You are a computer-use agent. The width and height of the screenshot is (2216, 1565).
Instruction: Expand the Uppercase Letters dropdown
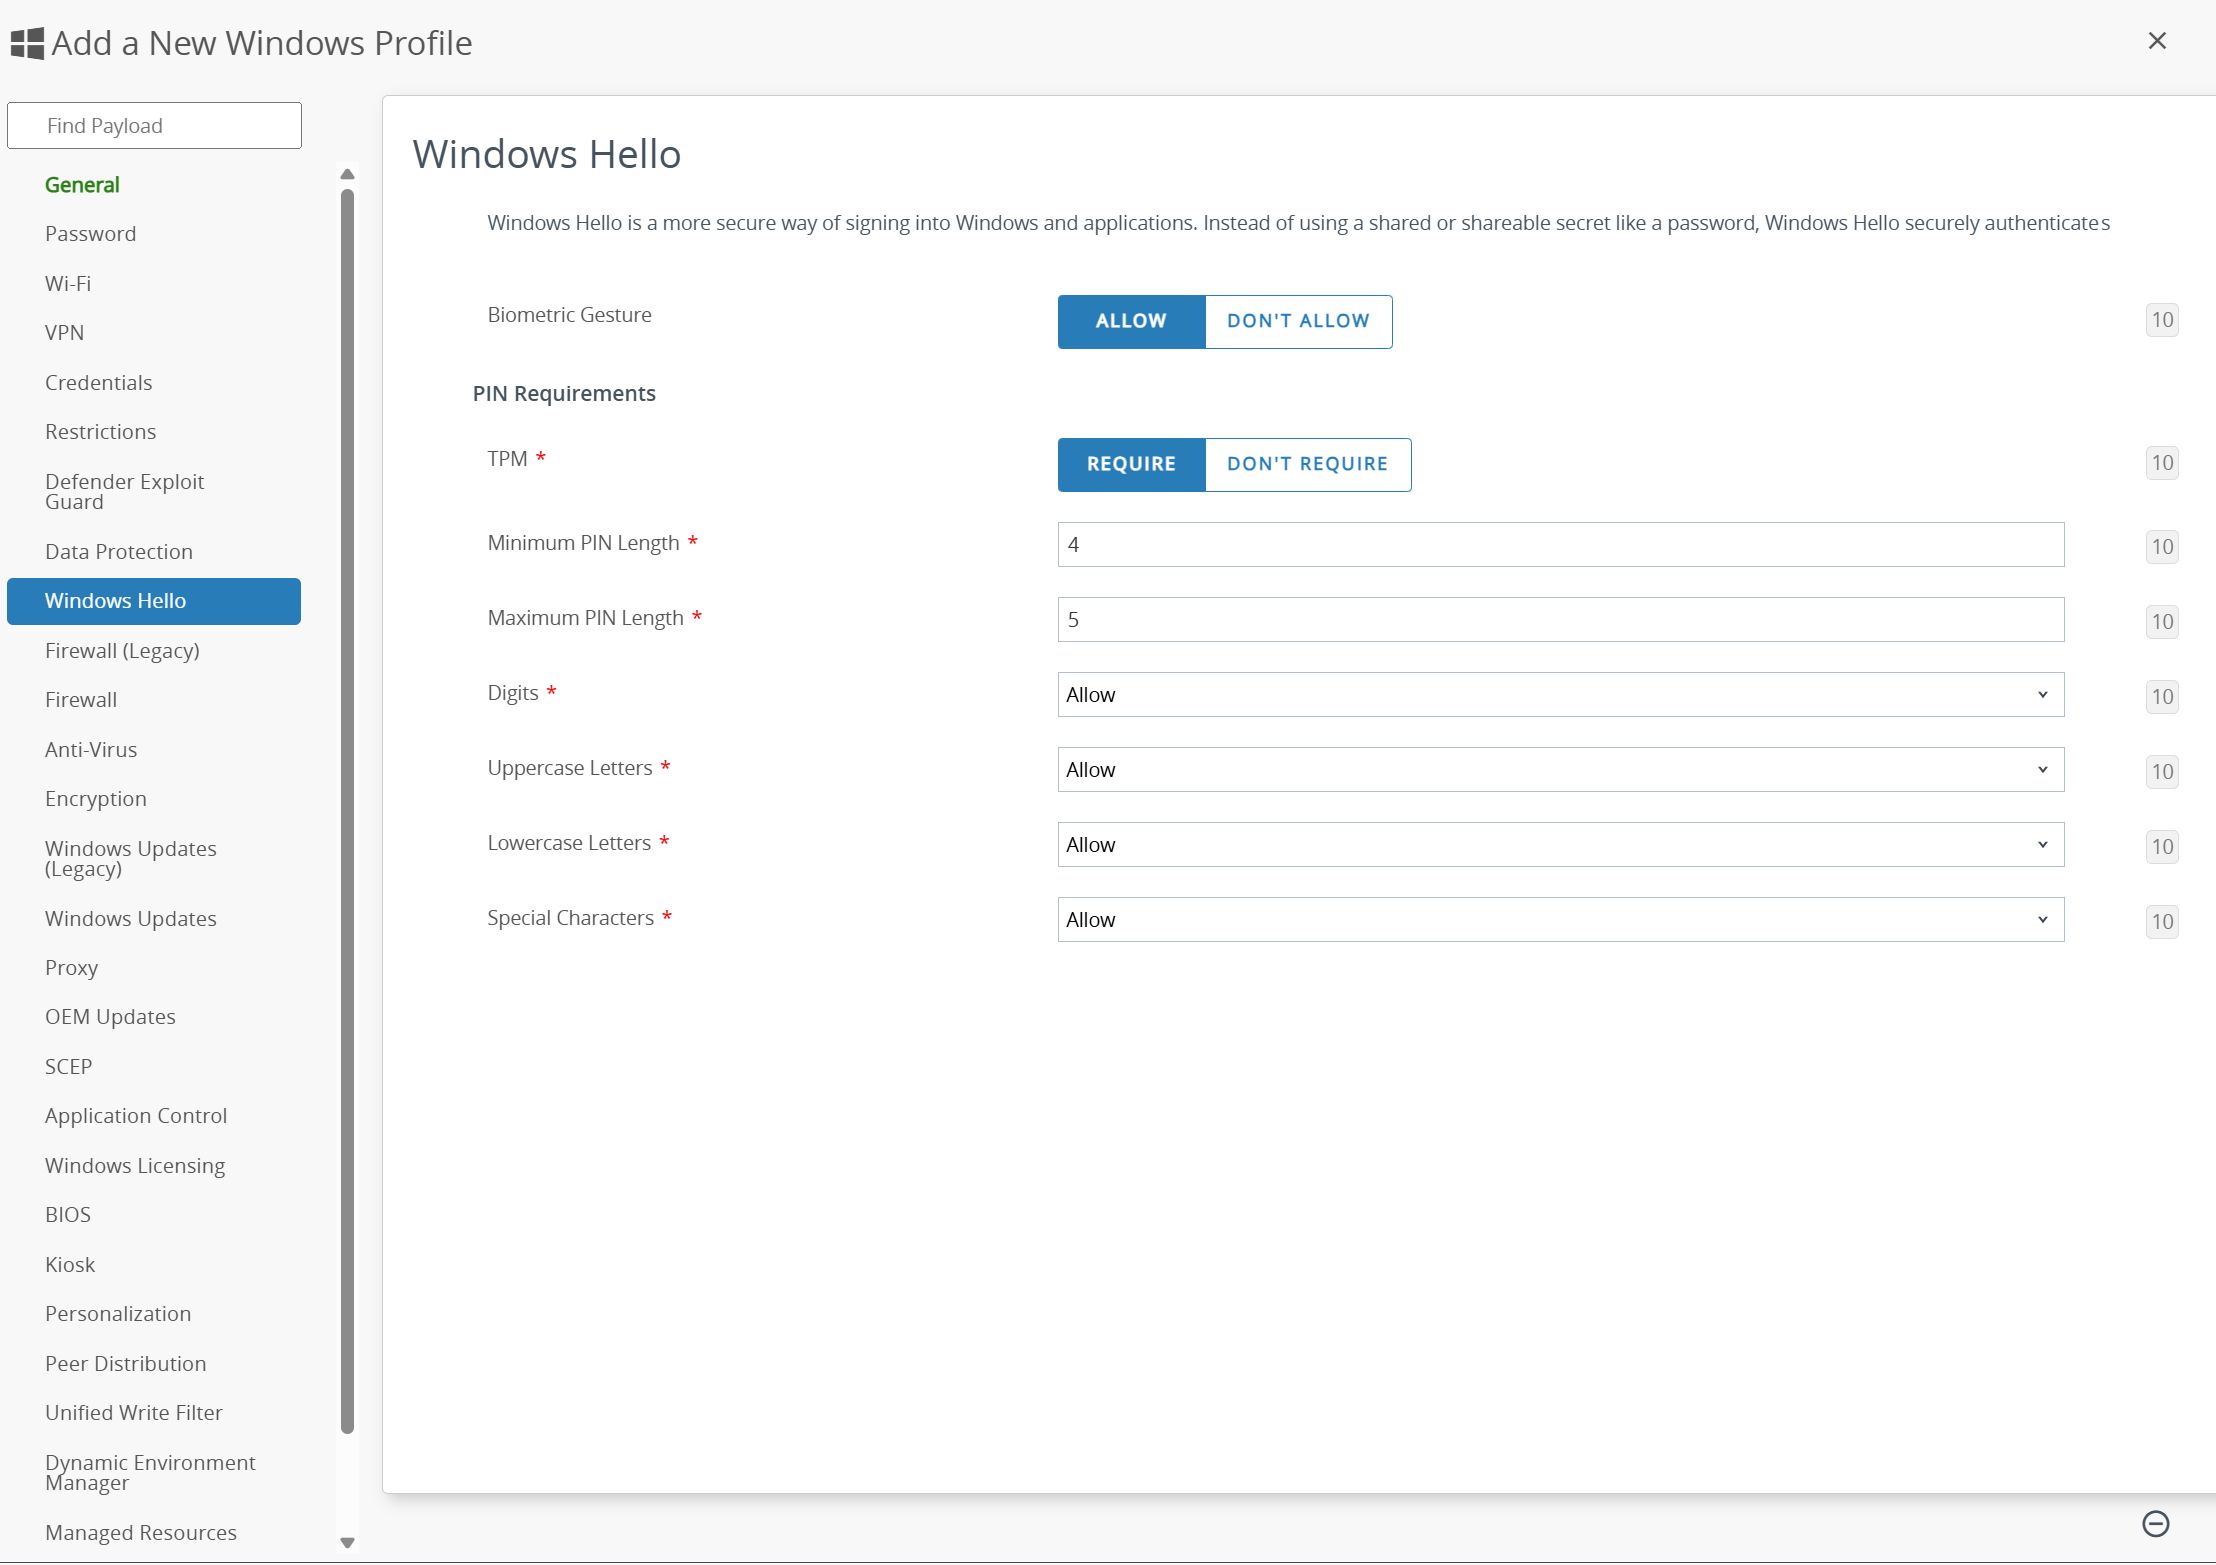1559,770
